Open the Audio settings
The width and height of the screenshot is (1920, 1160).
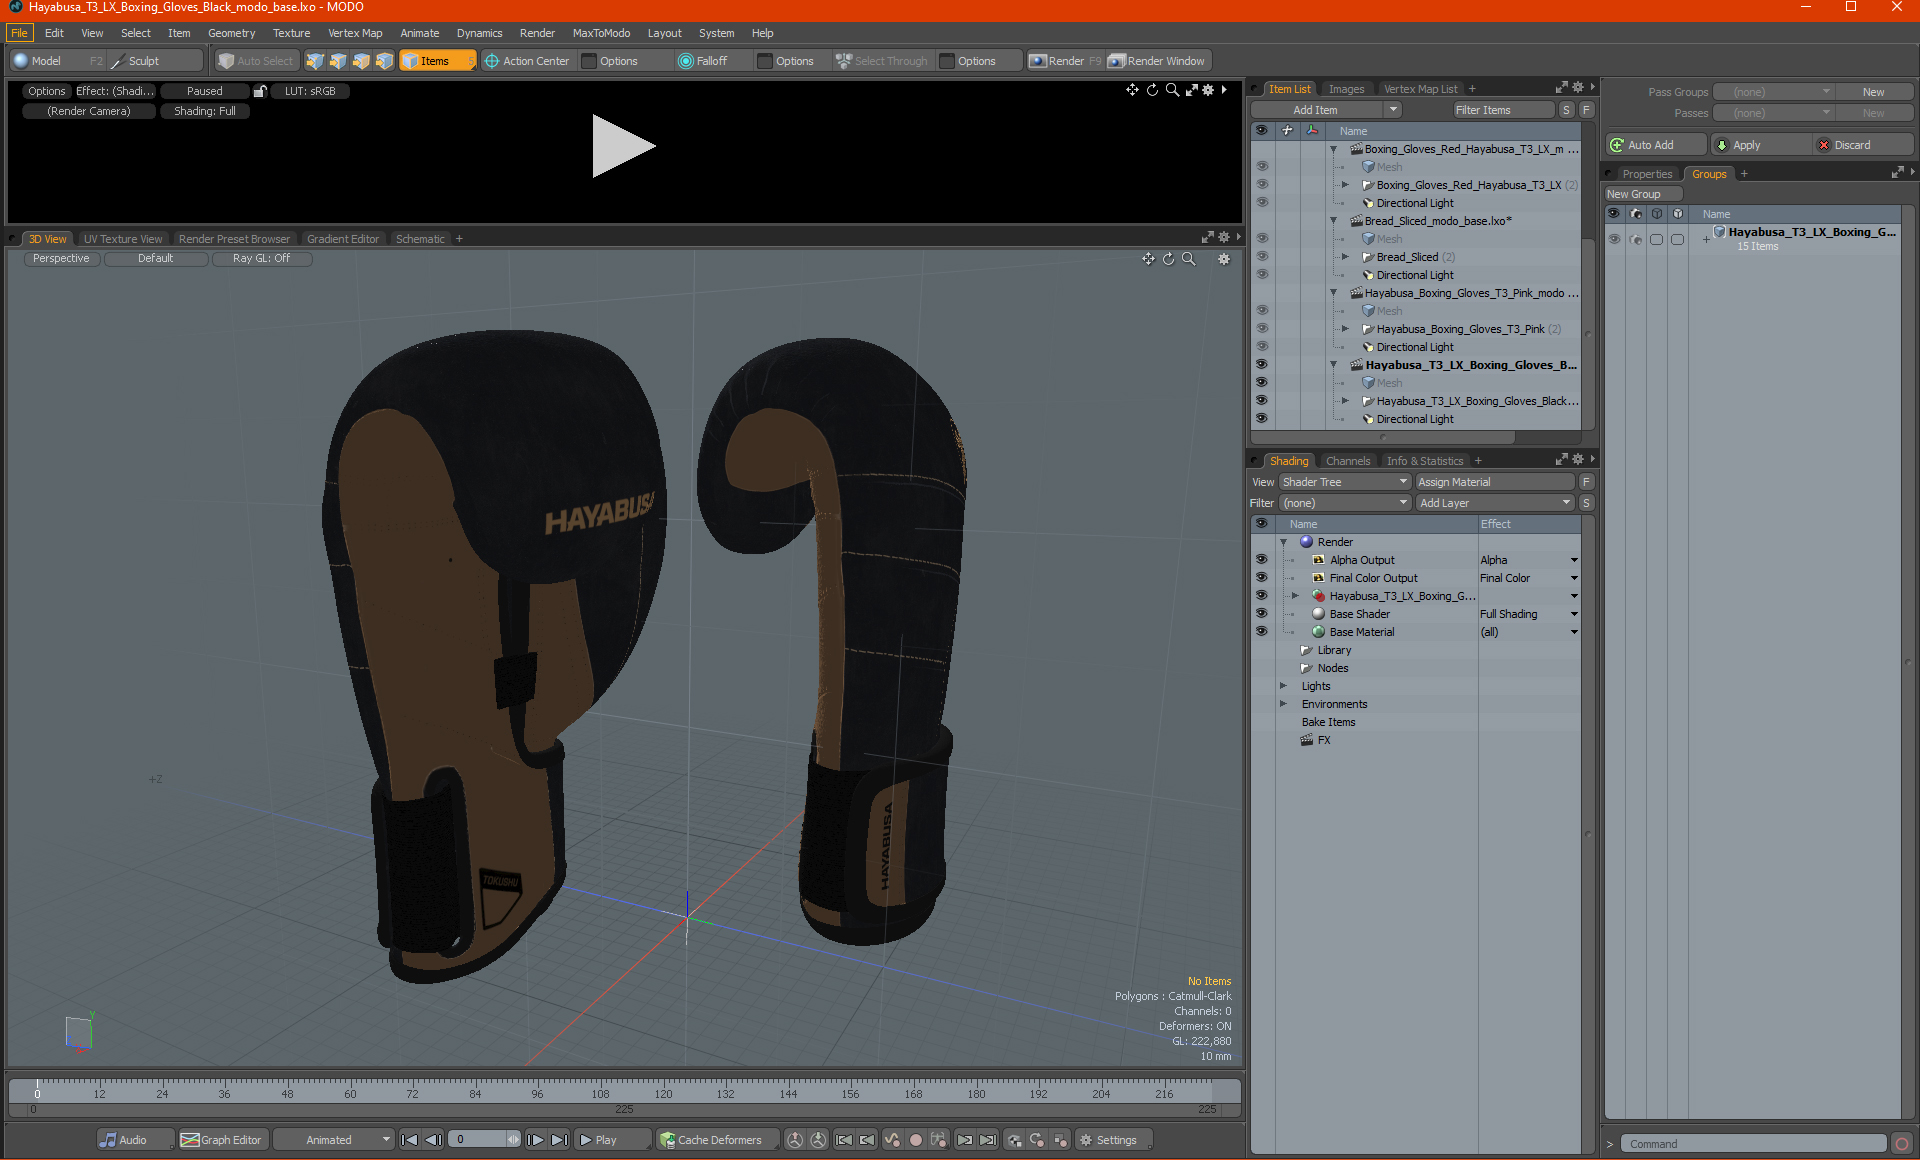(x=123, y=1140)
